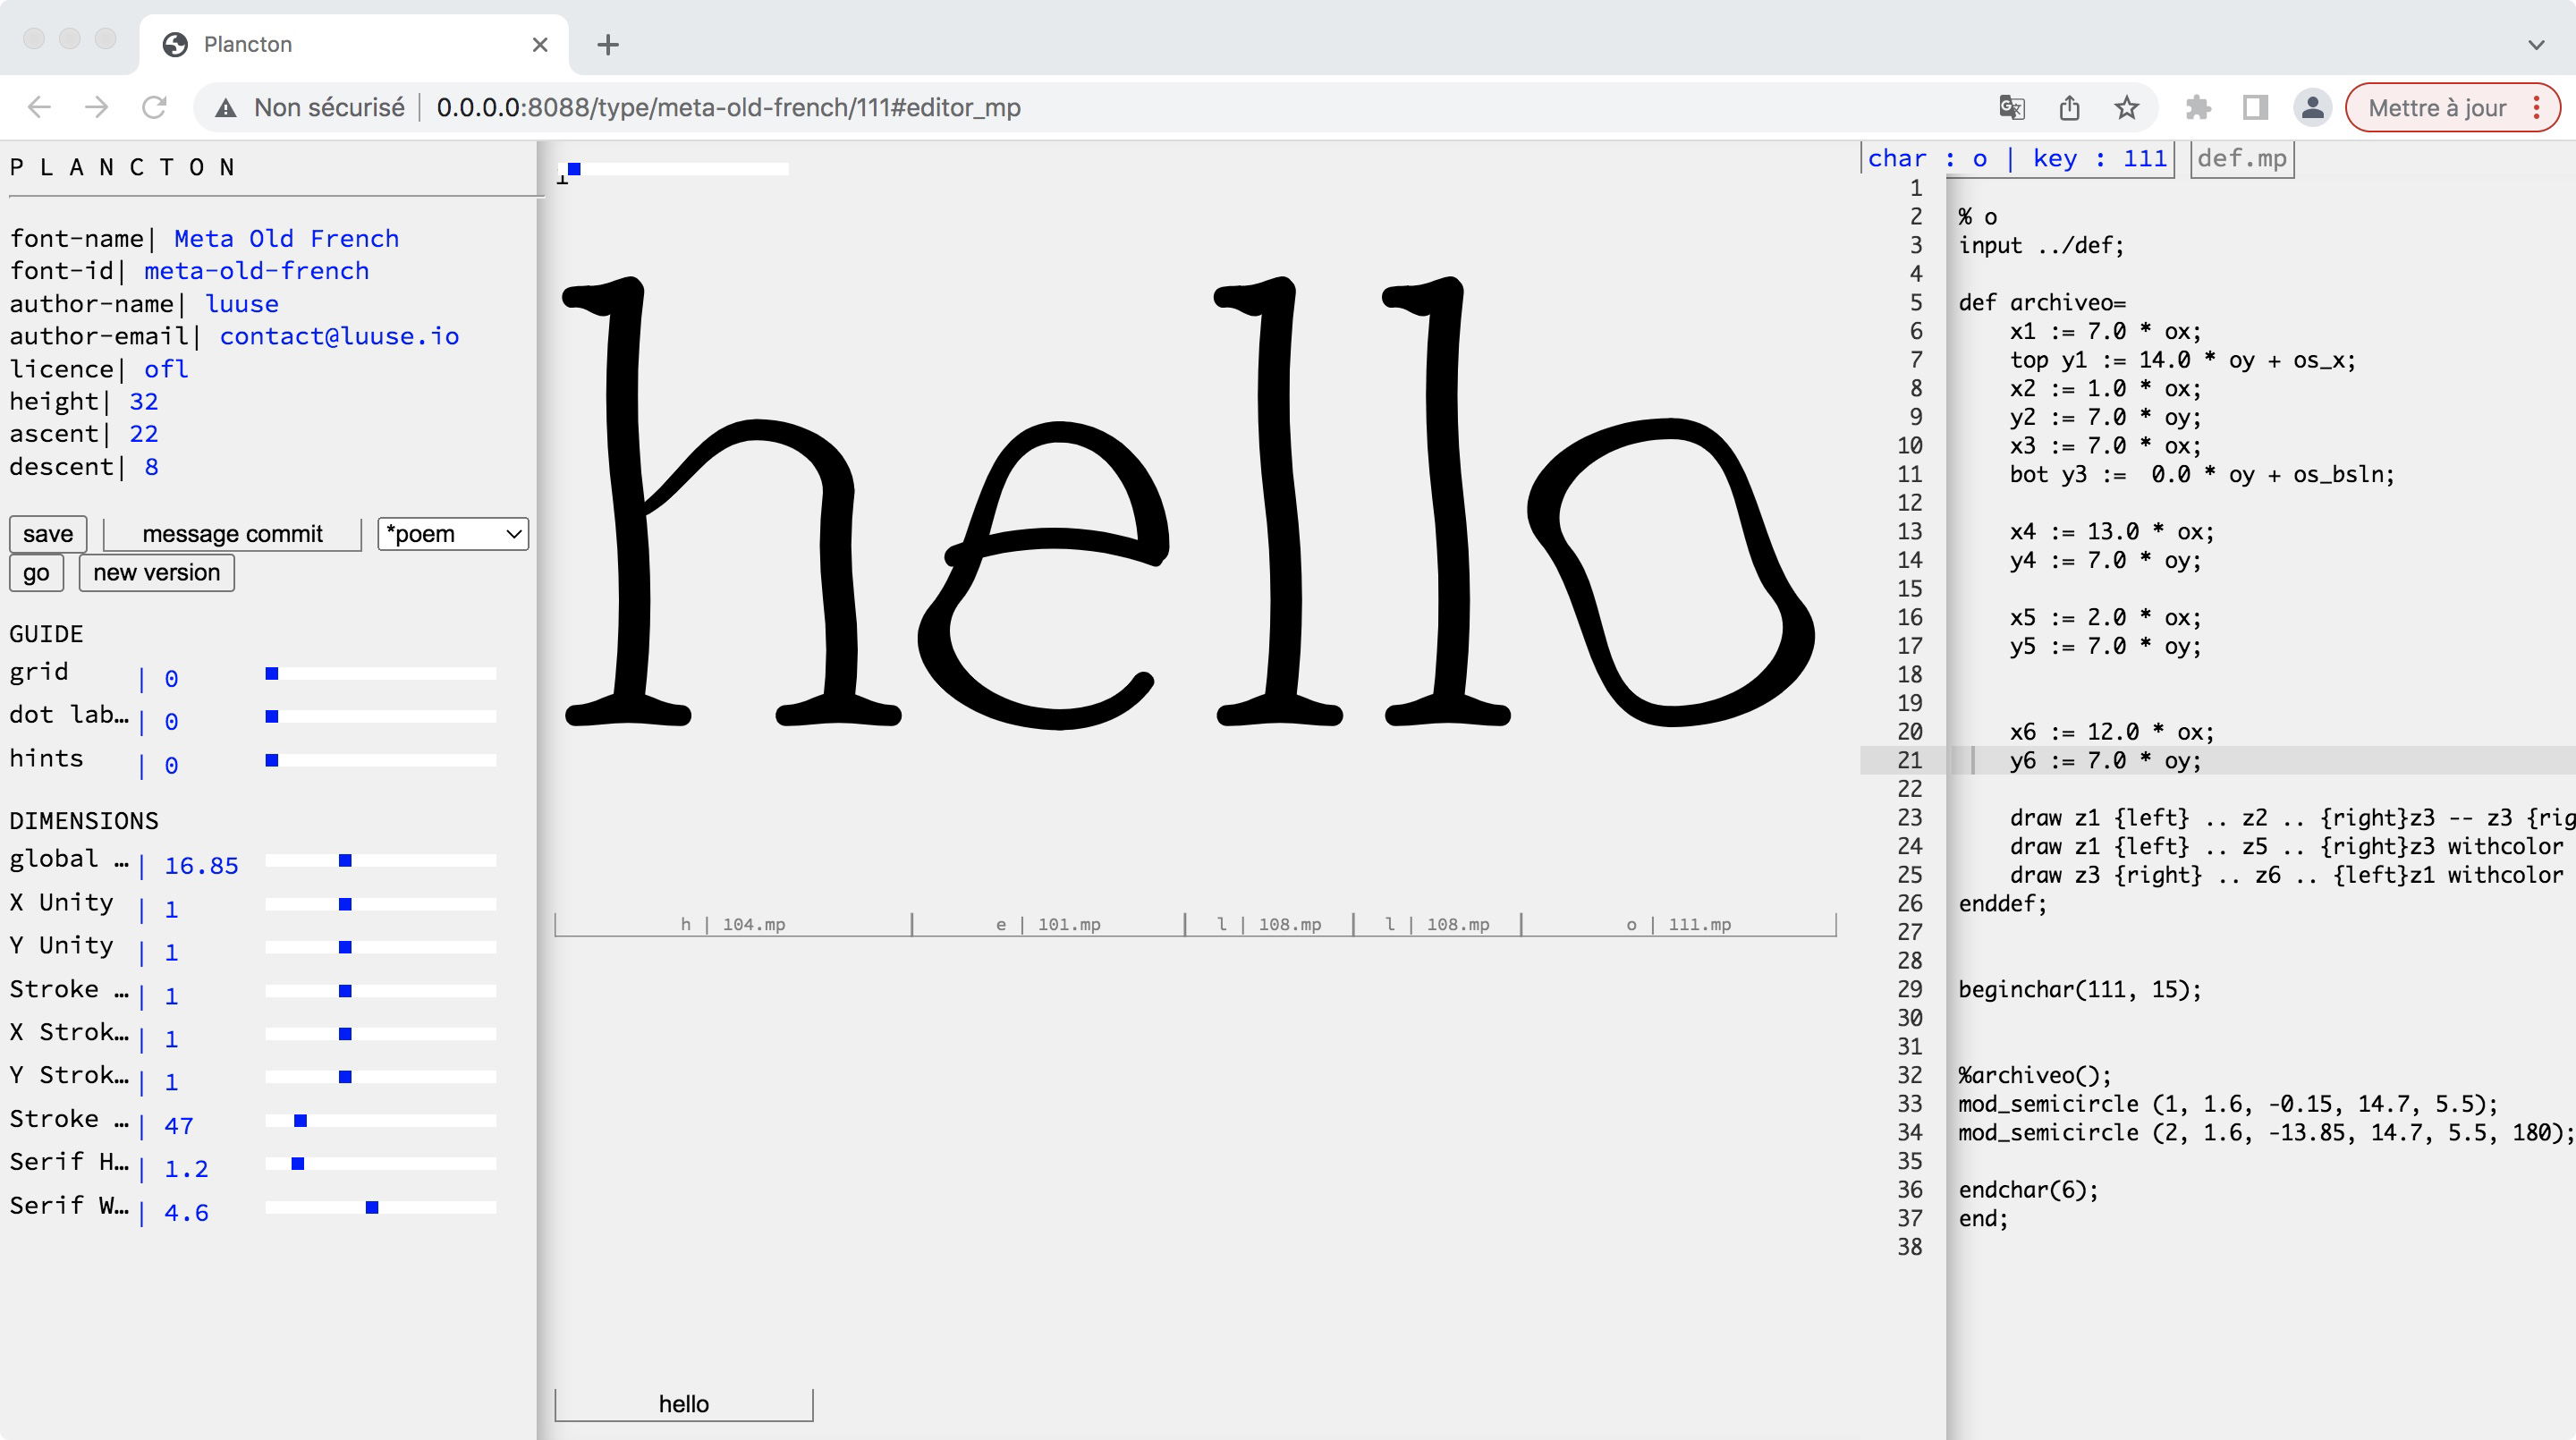Viewport: 2576px width, 1440px height.
Task: Click the 'def.mp' tab in editor
Action: pos(2243,157)
